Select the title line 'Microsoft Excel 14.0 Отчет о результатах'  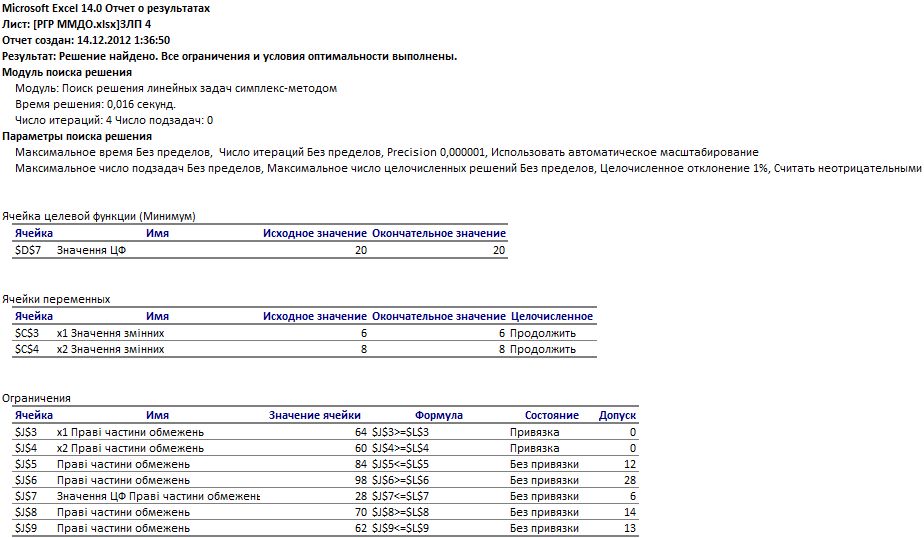(x=106, y=8)
